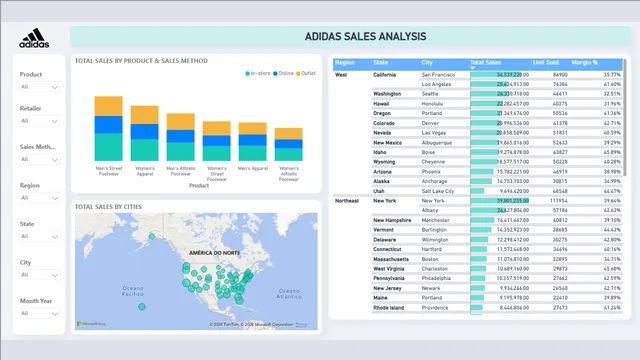Viewport: 640px width, 360px height.
Task: Sort by Margin % column header
Action: point(584,62)
